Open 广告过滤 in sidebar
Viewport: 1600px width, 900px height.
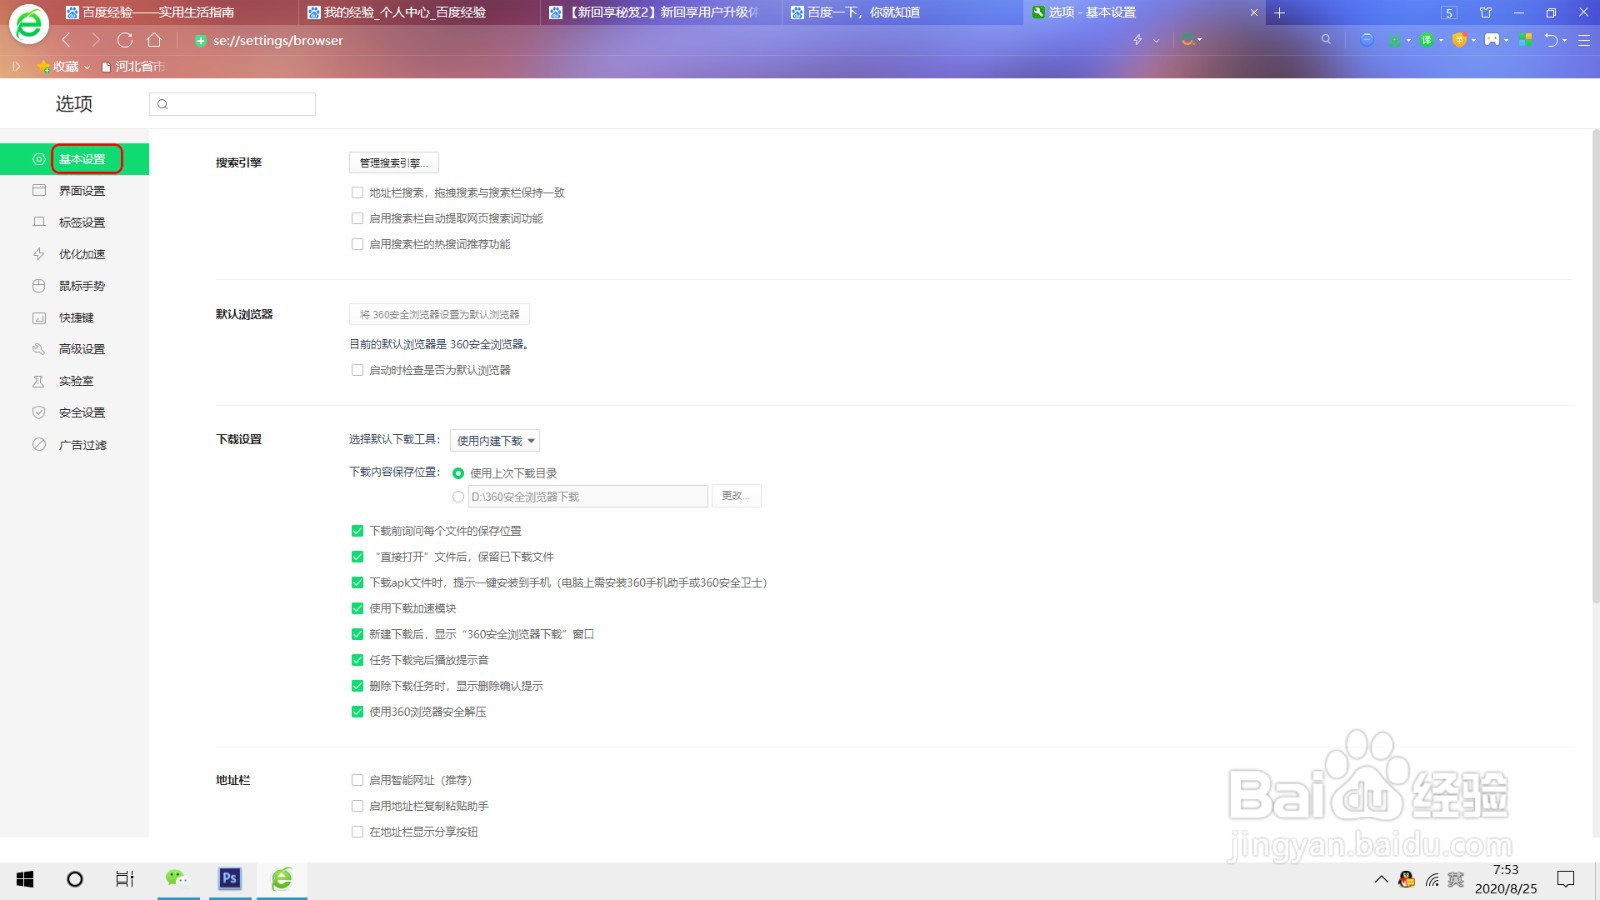pos(74,445)
